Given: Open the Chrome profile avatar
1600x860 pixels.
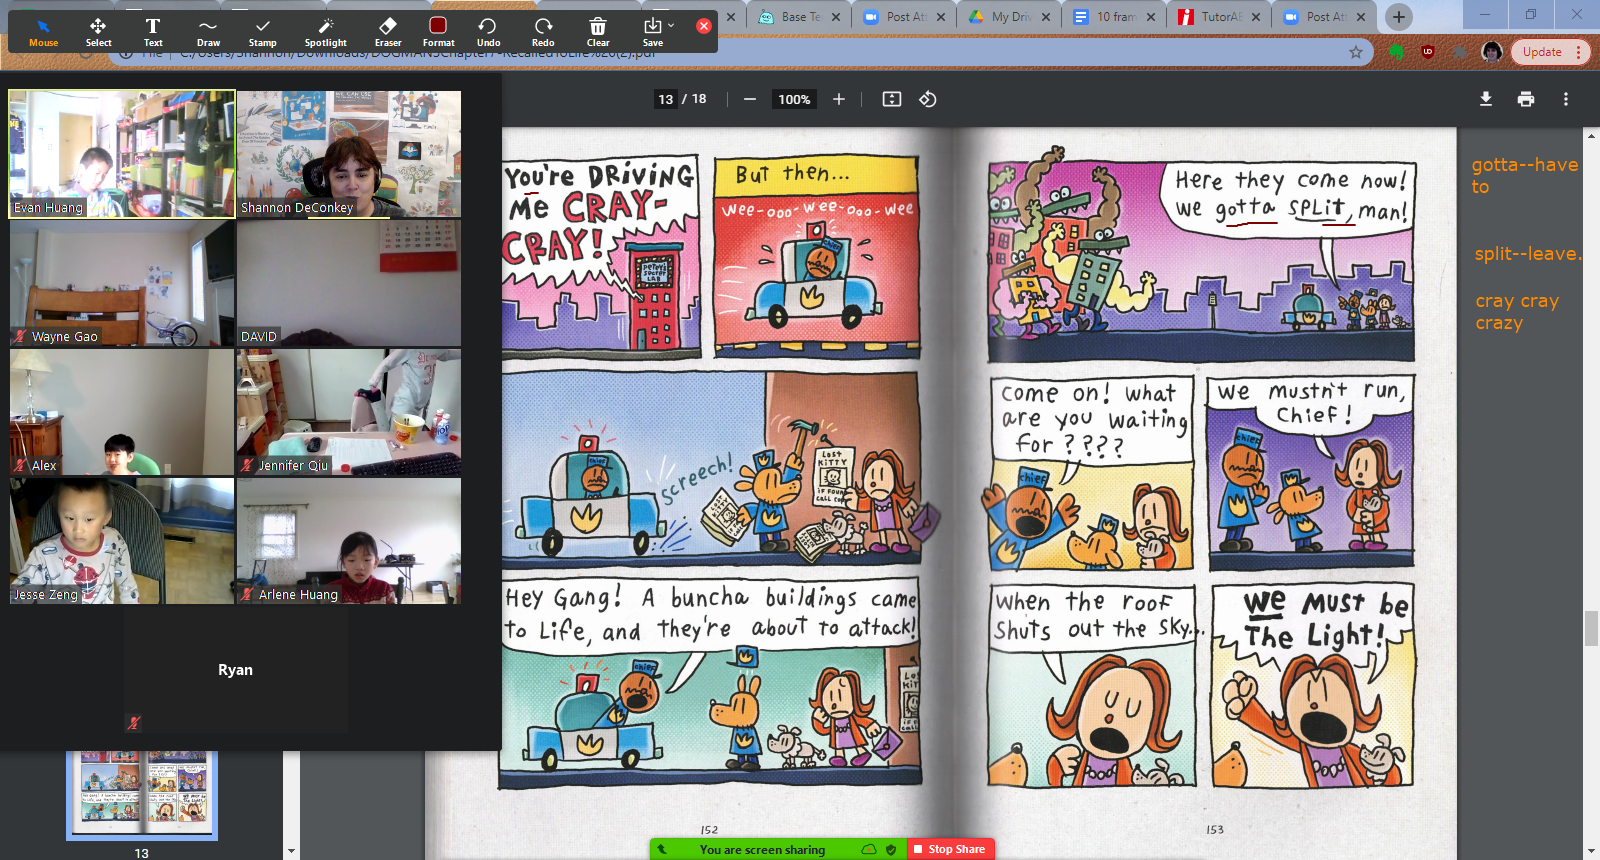Looking at the screenshot, I should (1492, 52).
